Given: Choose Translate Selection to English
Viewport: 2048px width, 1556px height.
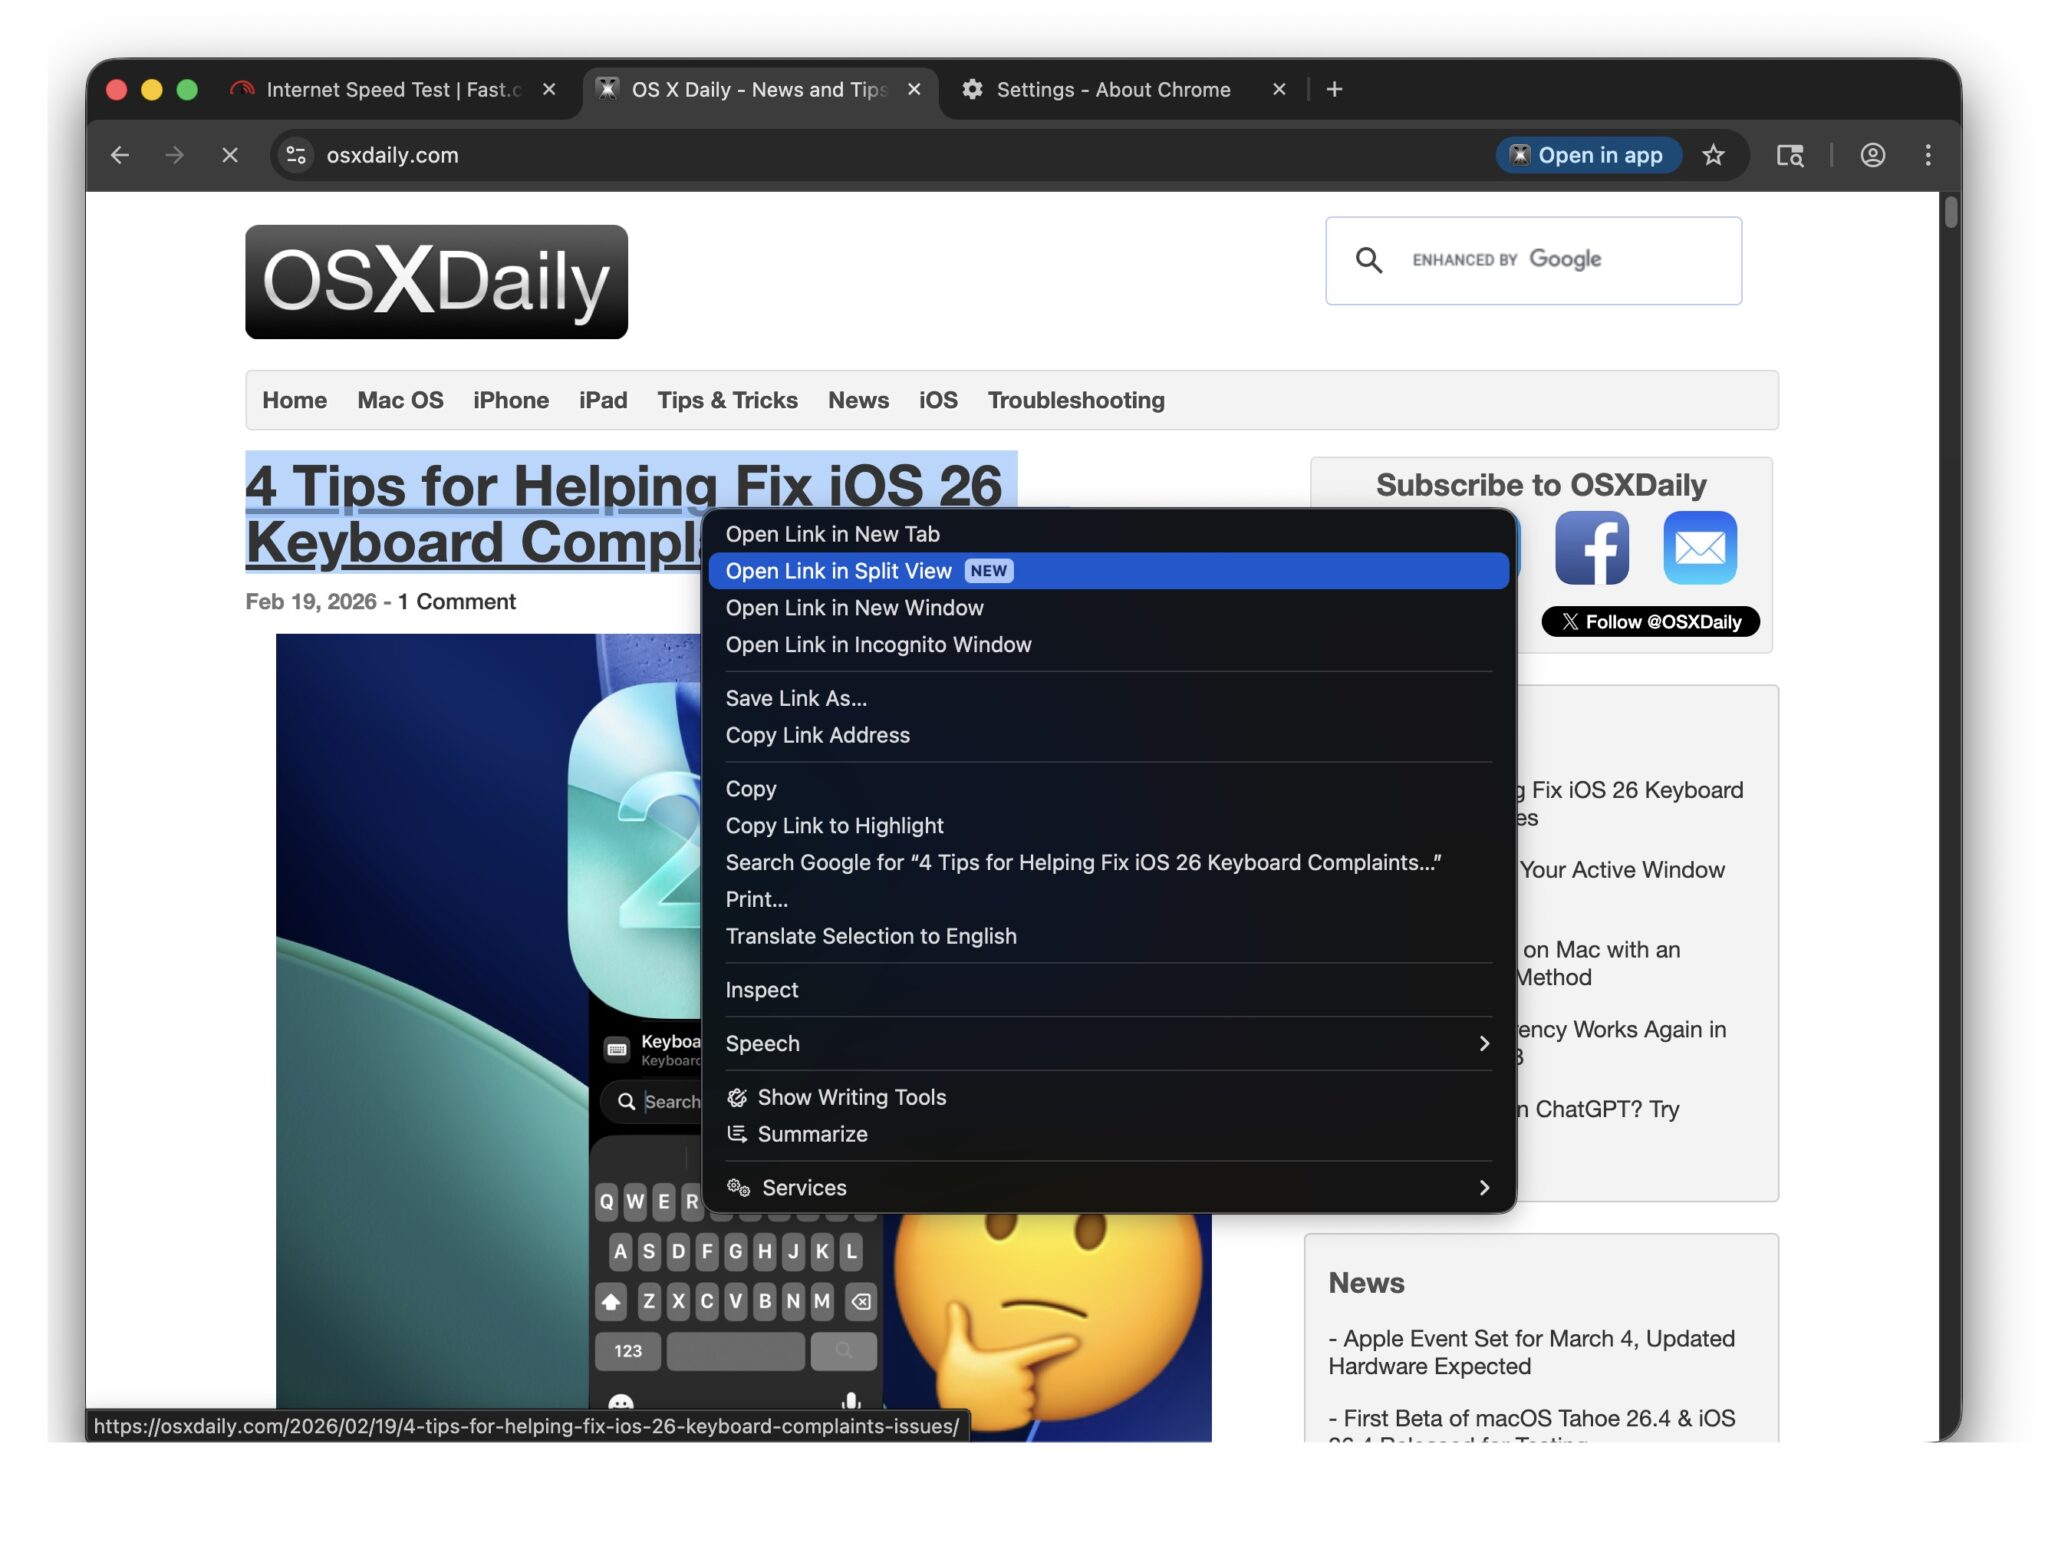Looking at the screenshot, I should click(x=1108, y=936).
